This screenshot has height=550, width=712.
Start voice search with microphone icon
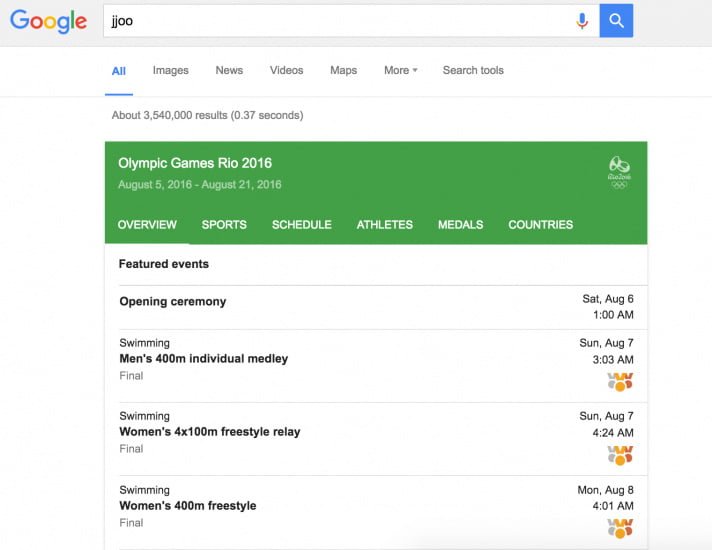(x=582, y=21)
